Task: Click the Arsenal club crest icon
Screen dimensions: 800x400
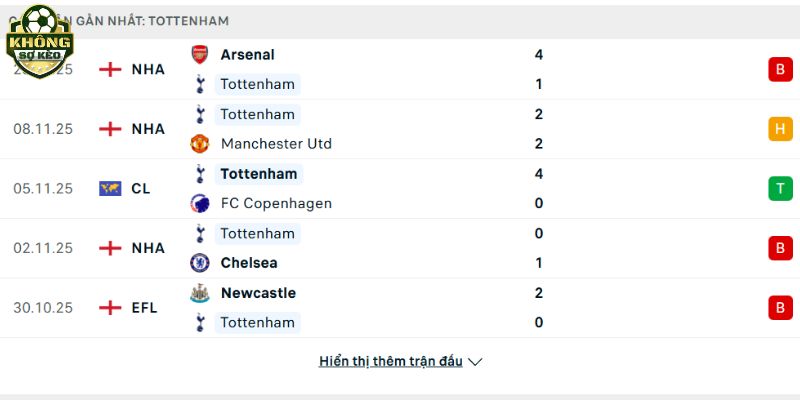Action: (x=200, y=55)
